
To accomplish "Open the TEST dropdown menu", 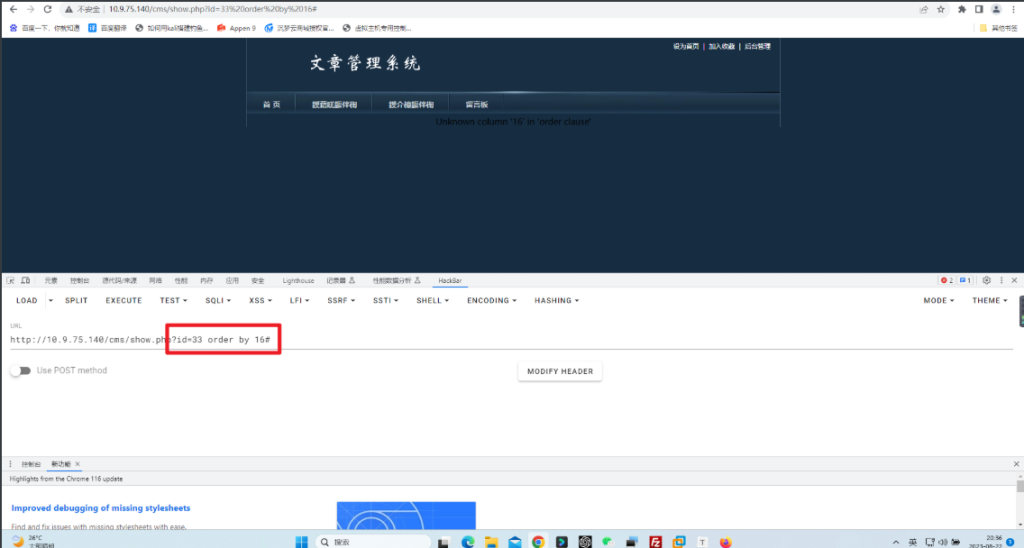I will (173, 300).
